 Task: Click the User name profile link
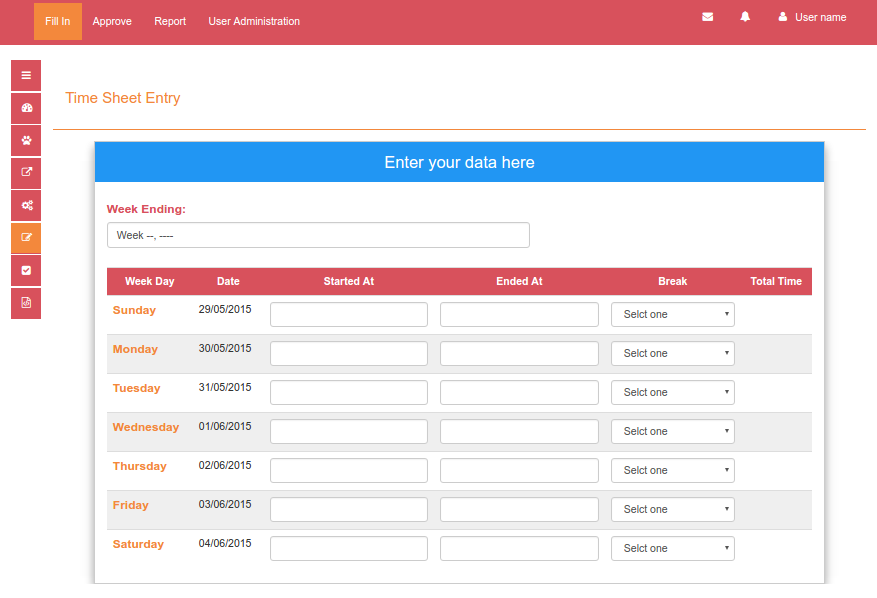[812, 17]
